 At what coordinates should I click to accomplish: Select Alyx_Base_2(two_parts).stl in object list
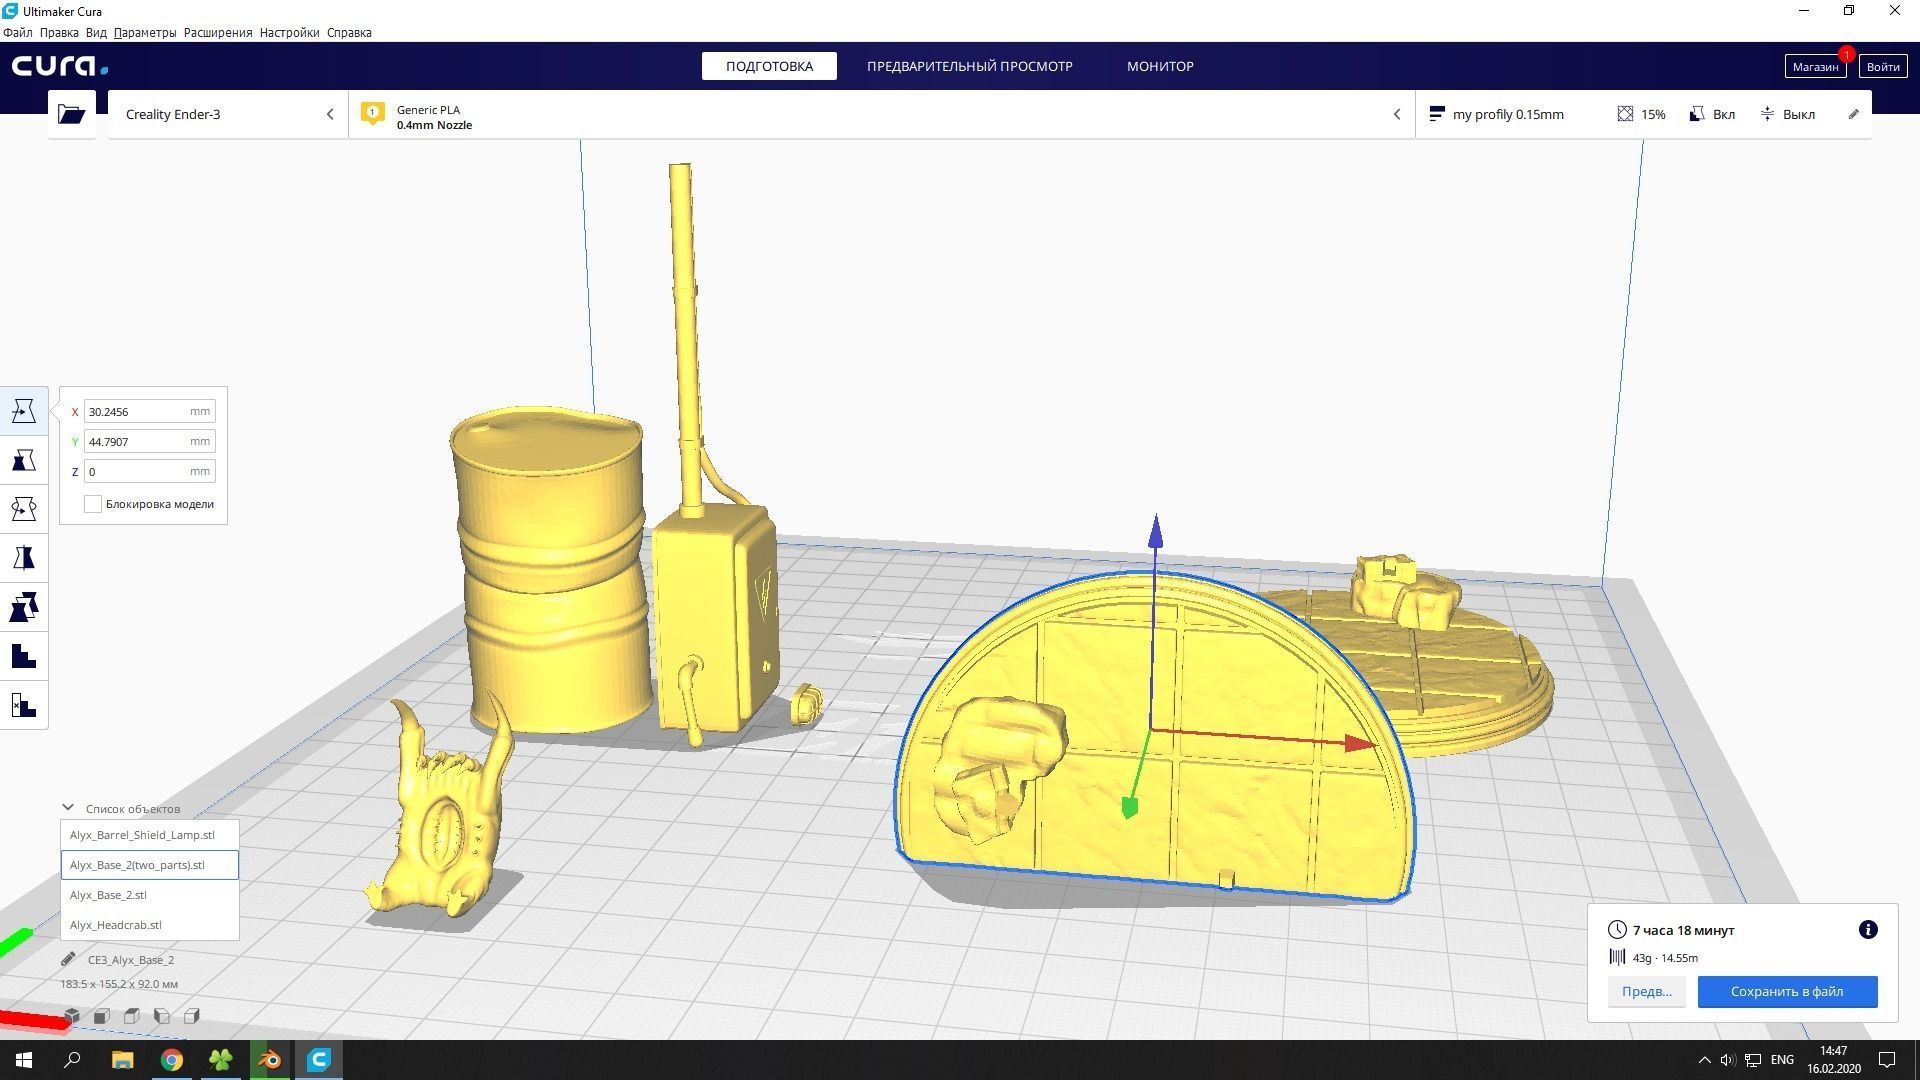point(150,864)
